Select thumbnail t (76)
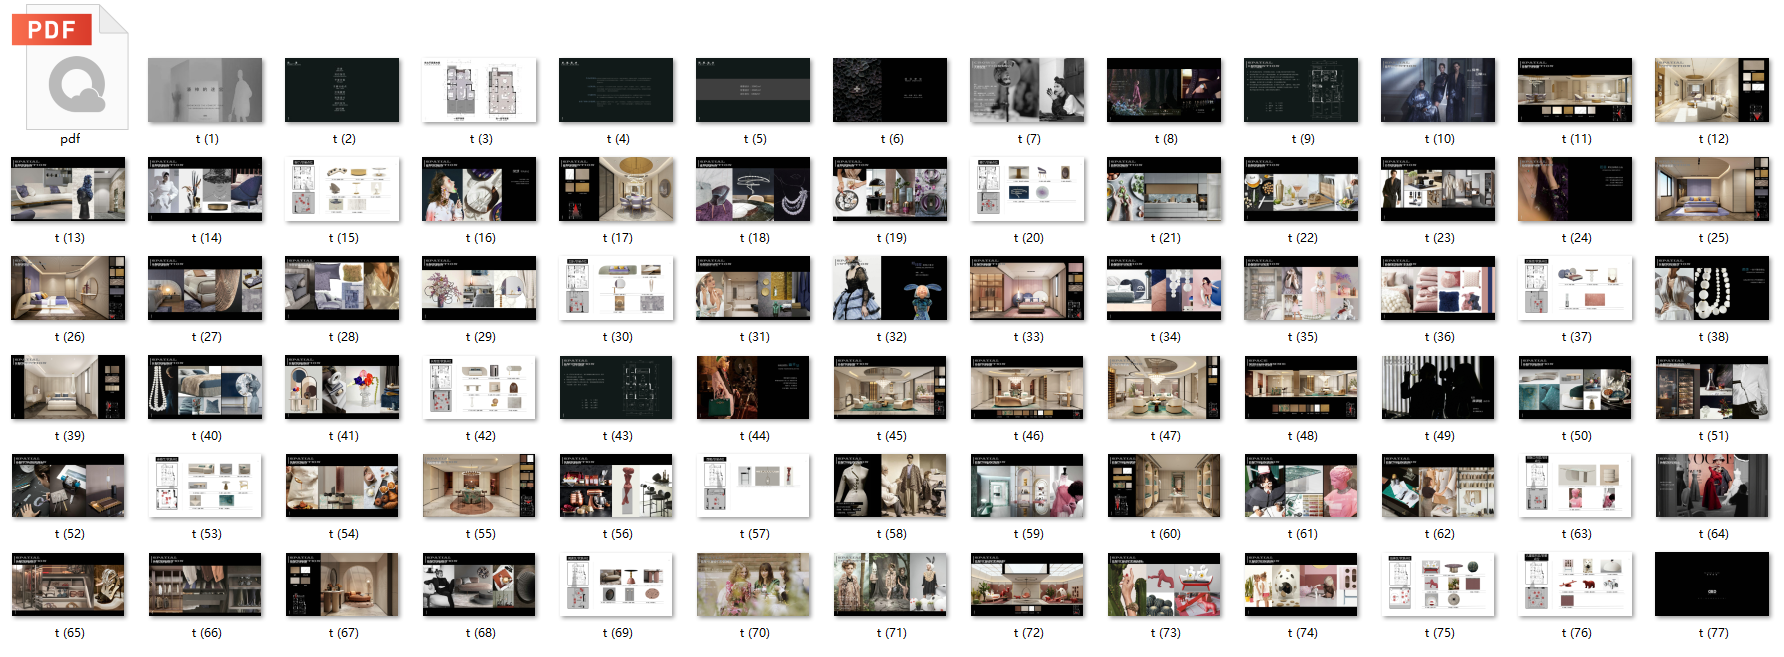The width and height of the screenshot is (1784, 657). [1575, 584]
